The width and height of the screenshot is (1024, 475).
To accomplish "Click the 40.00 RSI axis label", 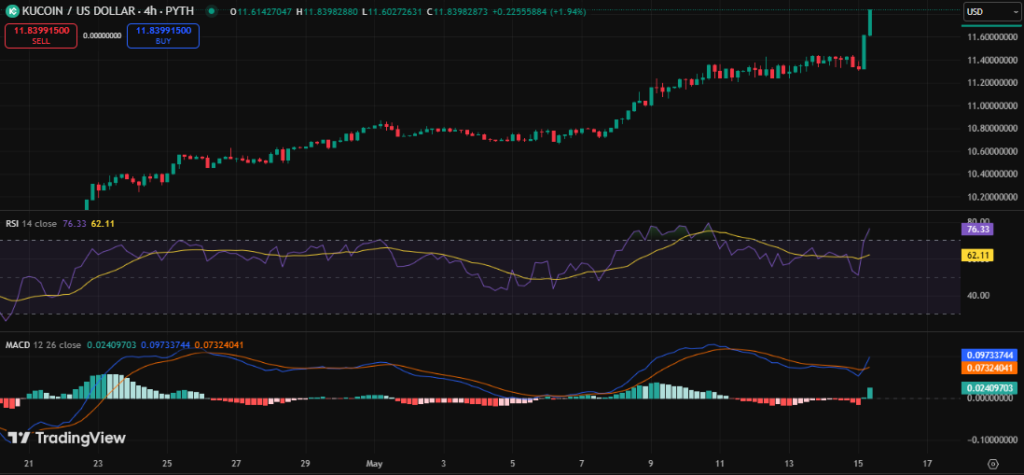I will click(977, 295).
